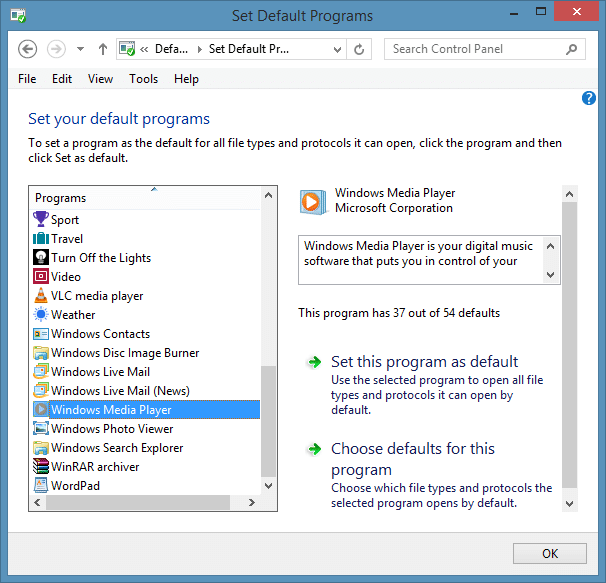
Task: Go up one level with up arrow
Action: tap(102, 49)
